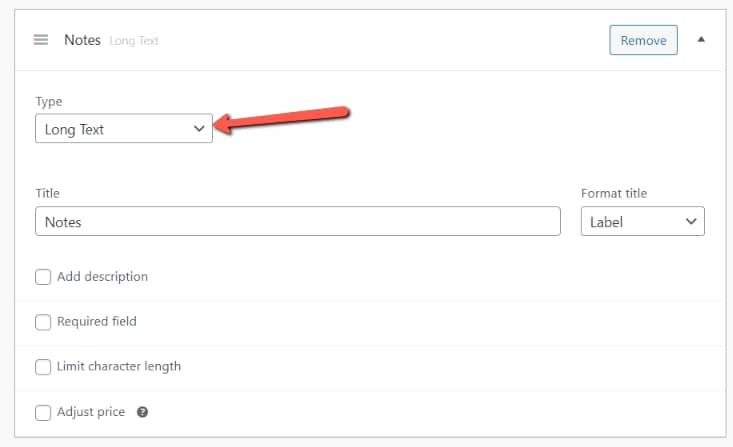Enable the Add description checkbox
Image resolution: width=733 pixels, height=447 pixels.
43,277
